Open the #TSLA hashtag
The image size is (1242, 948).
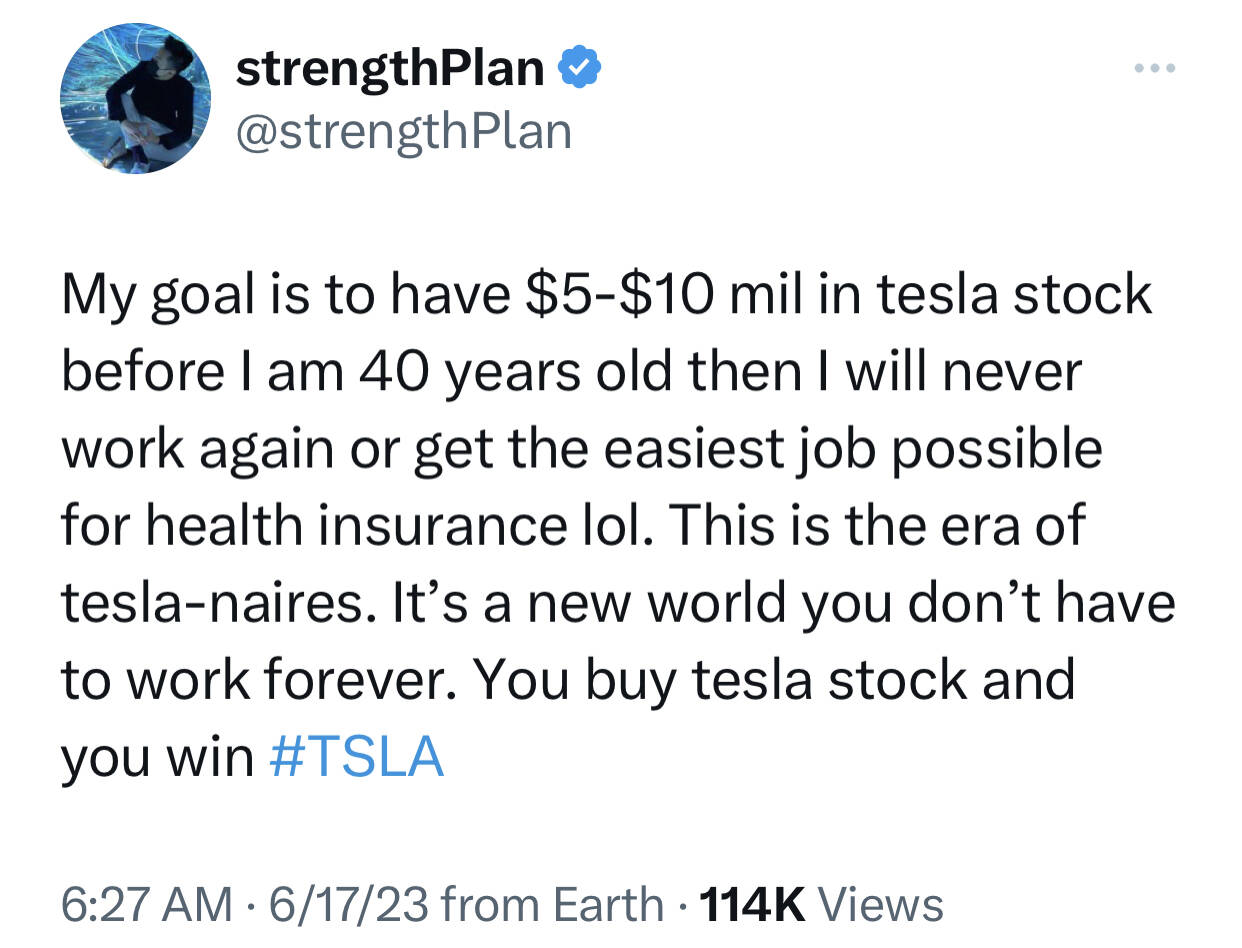(x=356, y=757)
